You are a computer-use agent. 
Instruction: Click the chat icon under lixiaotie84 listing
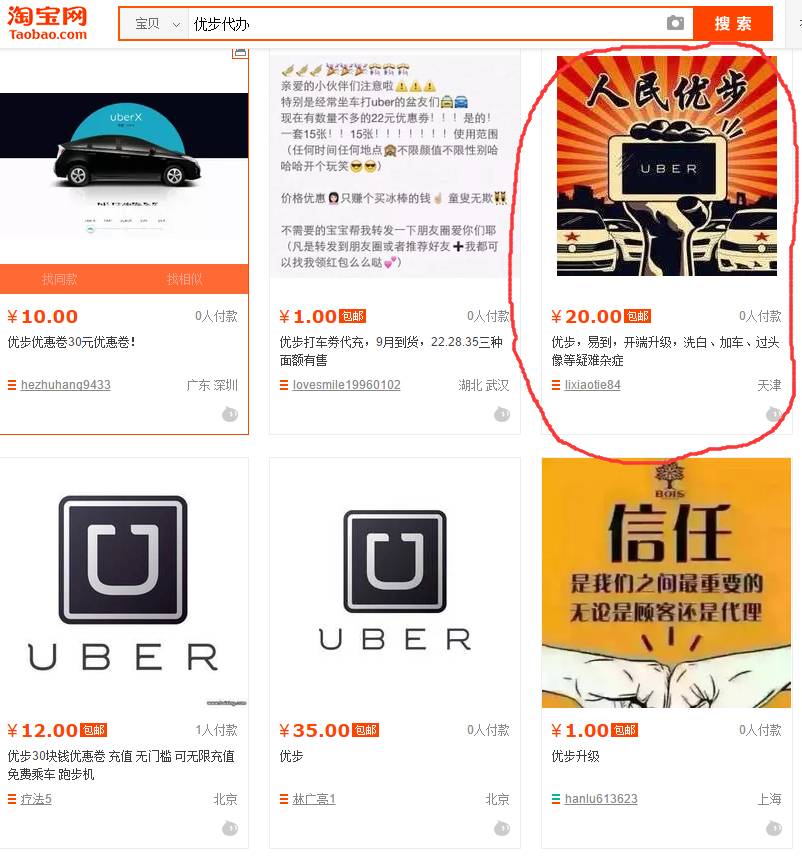774,414
